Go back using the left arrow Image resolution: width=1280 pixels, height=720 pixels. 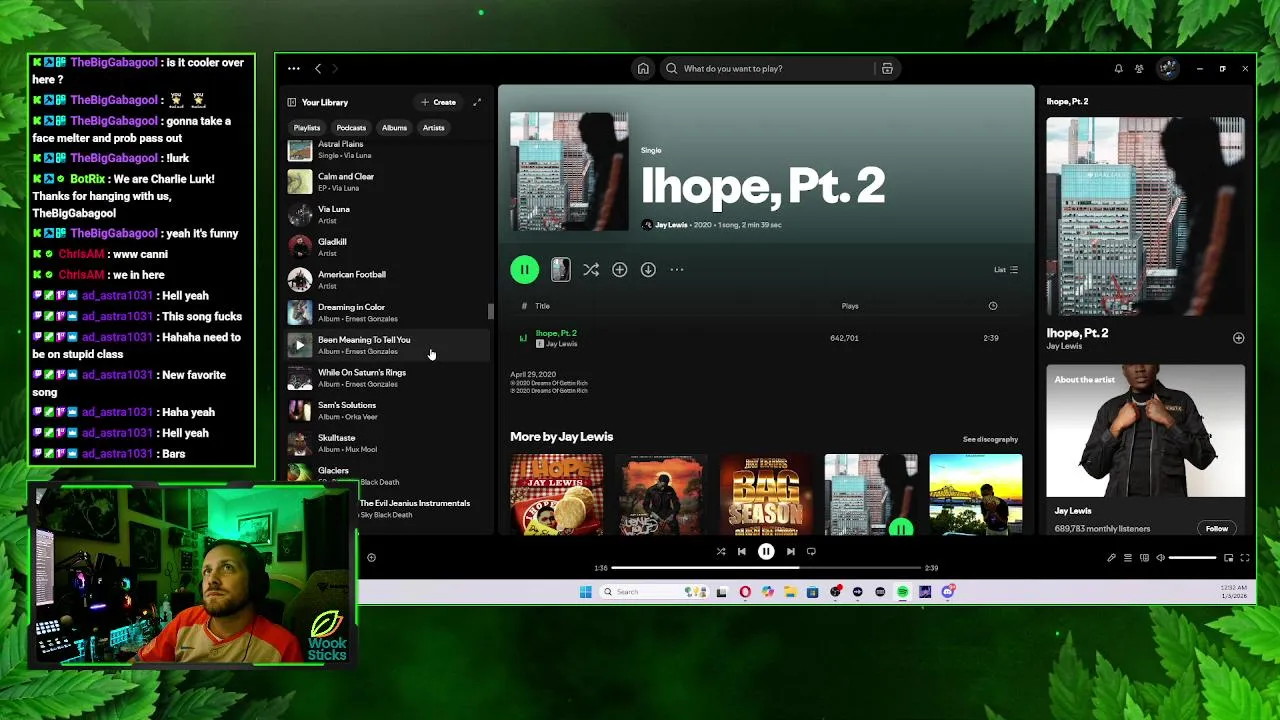(318, 69)
